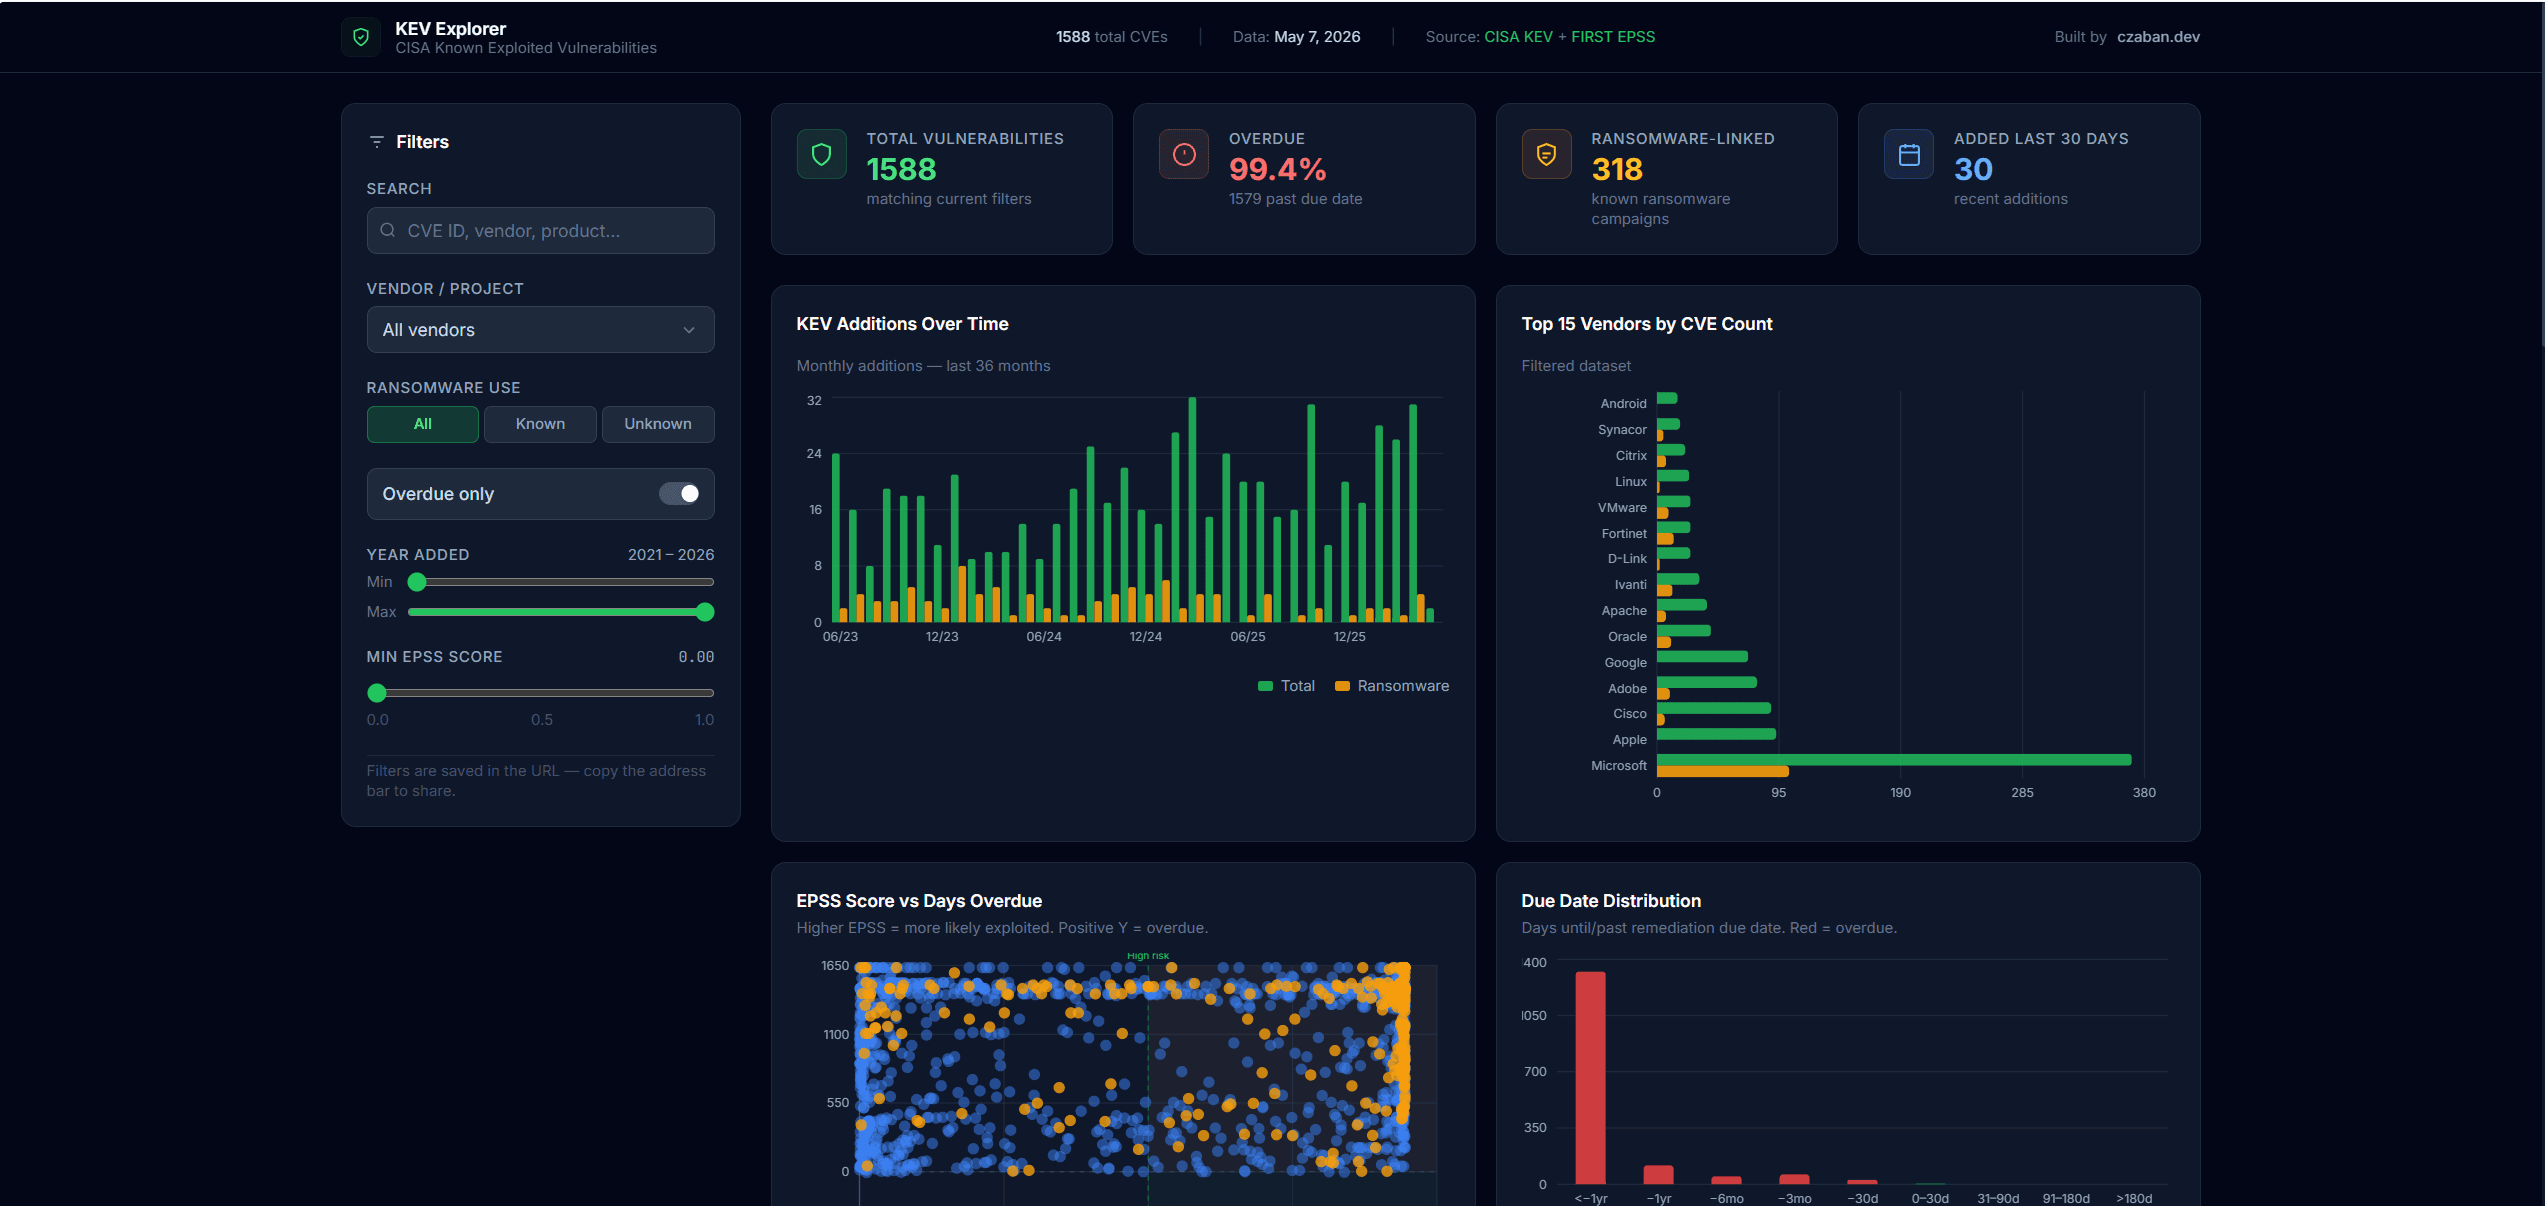Click the High risk label on scatter plot
Viewport: 2545px width, 1206px height.
tap(1148, 956)
